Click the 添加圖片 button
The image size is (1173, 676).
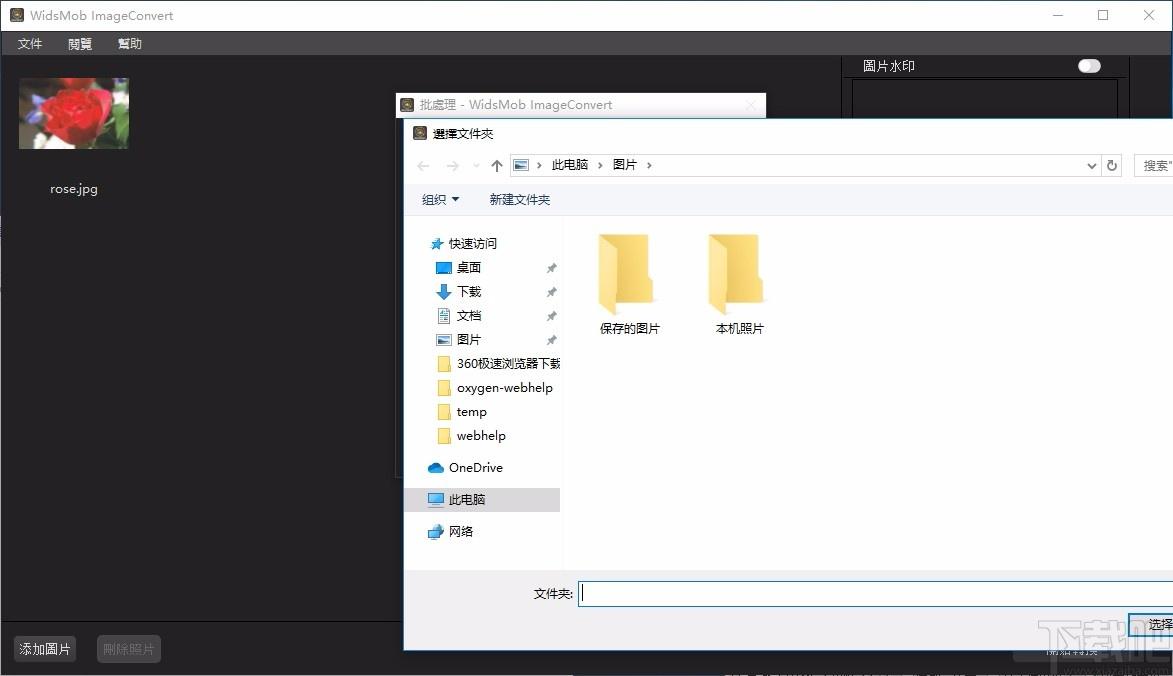45,648
